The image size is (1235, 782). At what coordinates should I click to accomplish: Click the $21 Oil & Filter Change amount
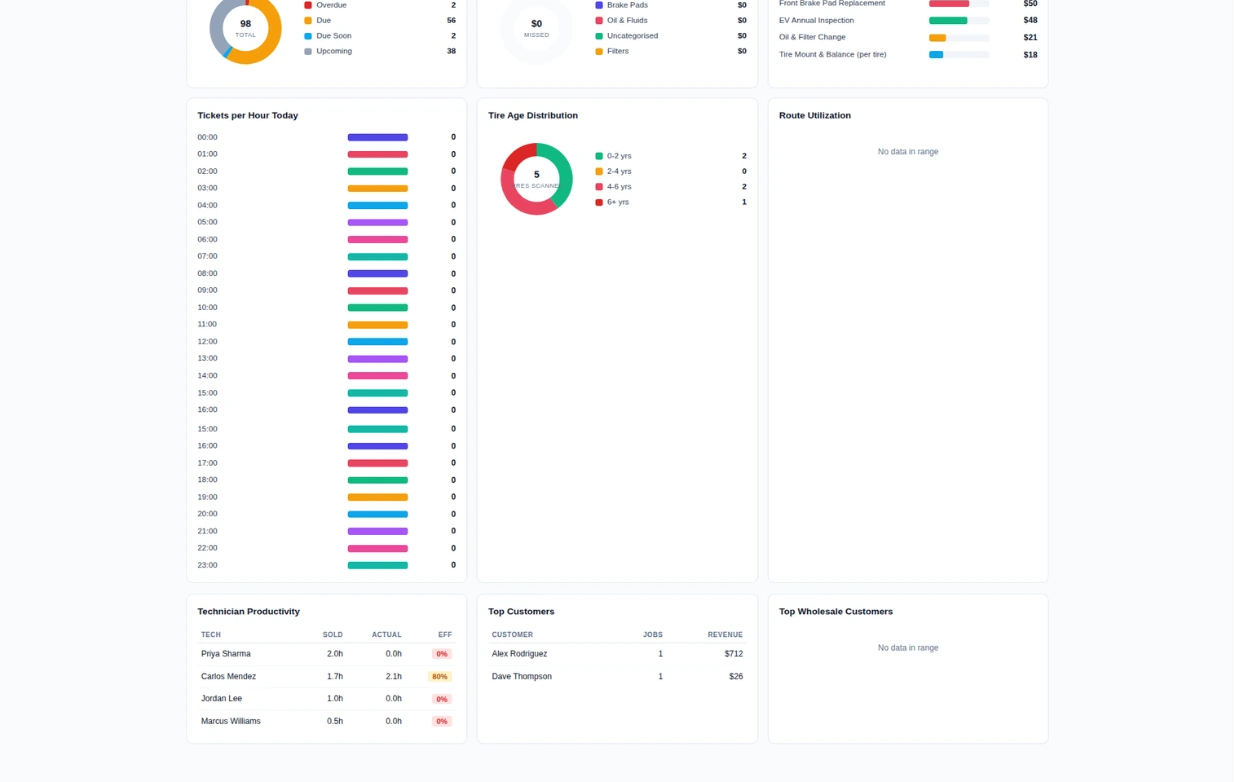pyautogui.click(x=1030, y=38)
